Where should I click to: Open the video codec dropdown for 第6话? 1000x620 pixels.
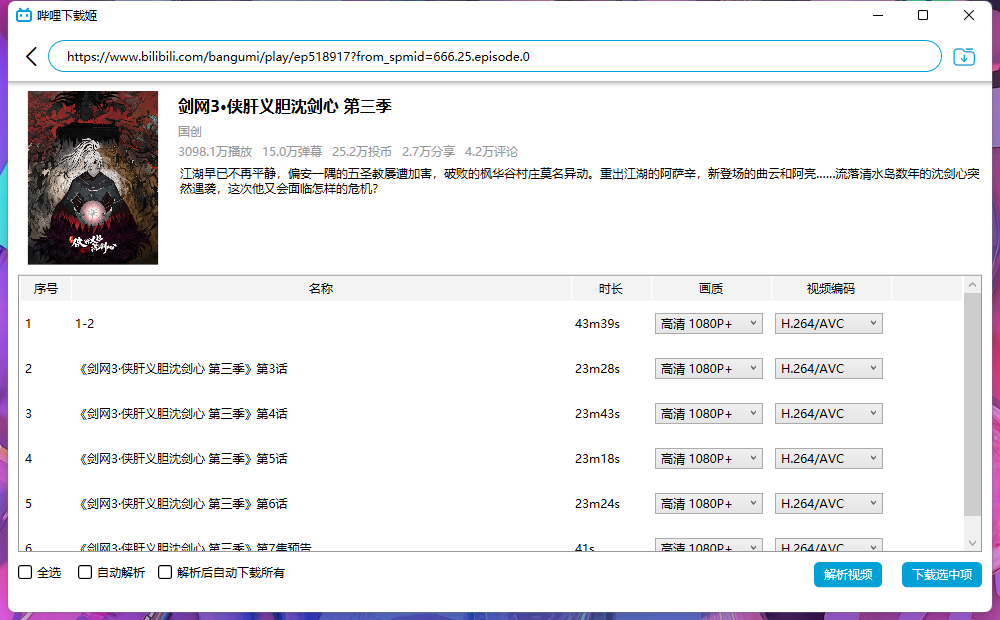[828, 503]
